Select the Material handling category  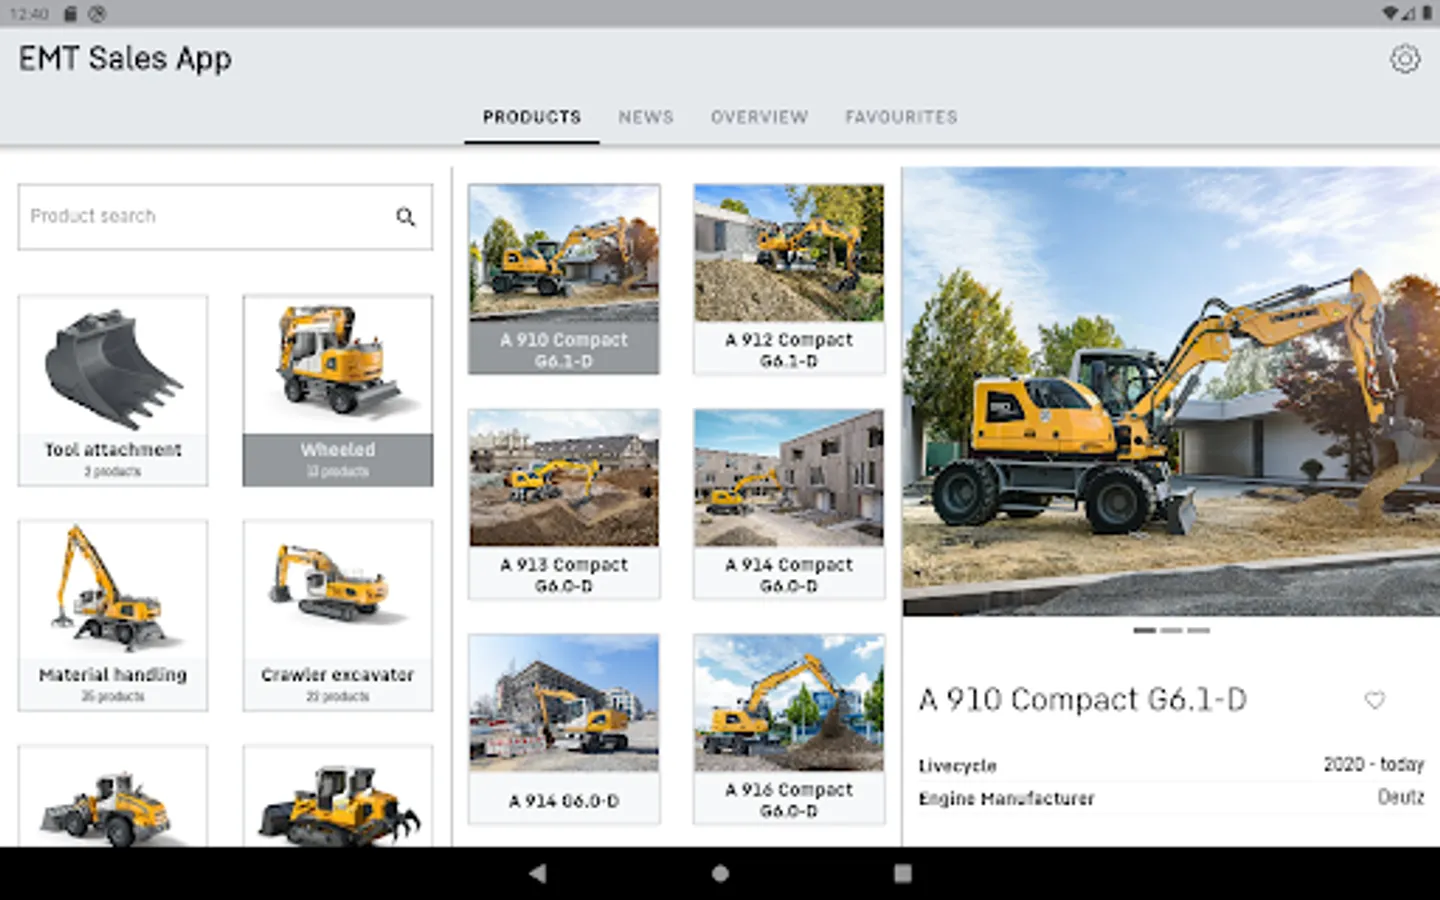113,615
